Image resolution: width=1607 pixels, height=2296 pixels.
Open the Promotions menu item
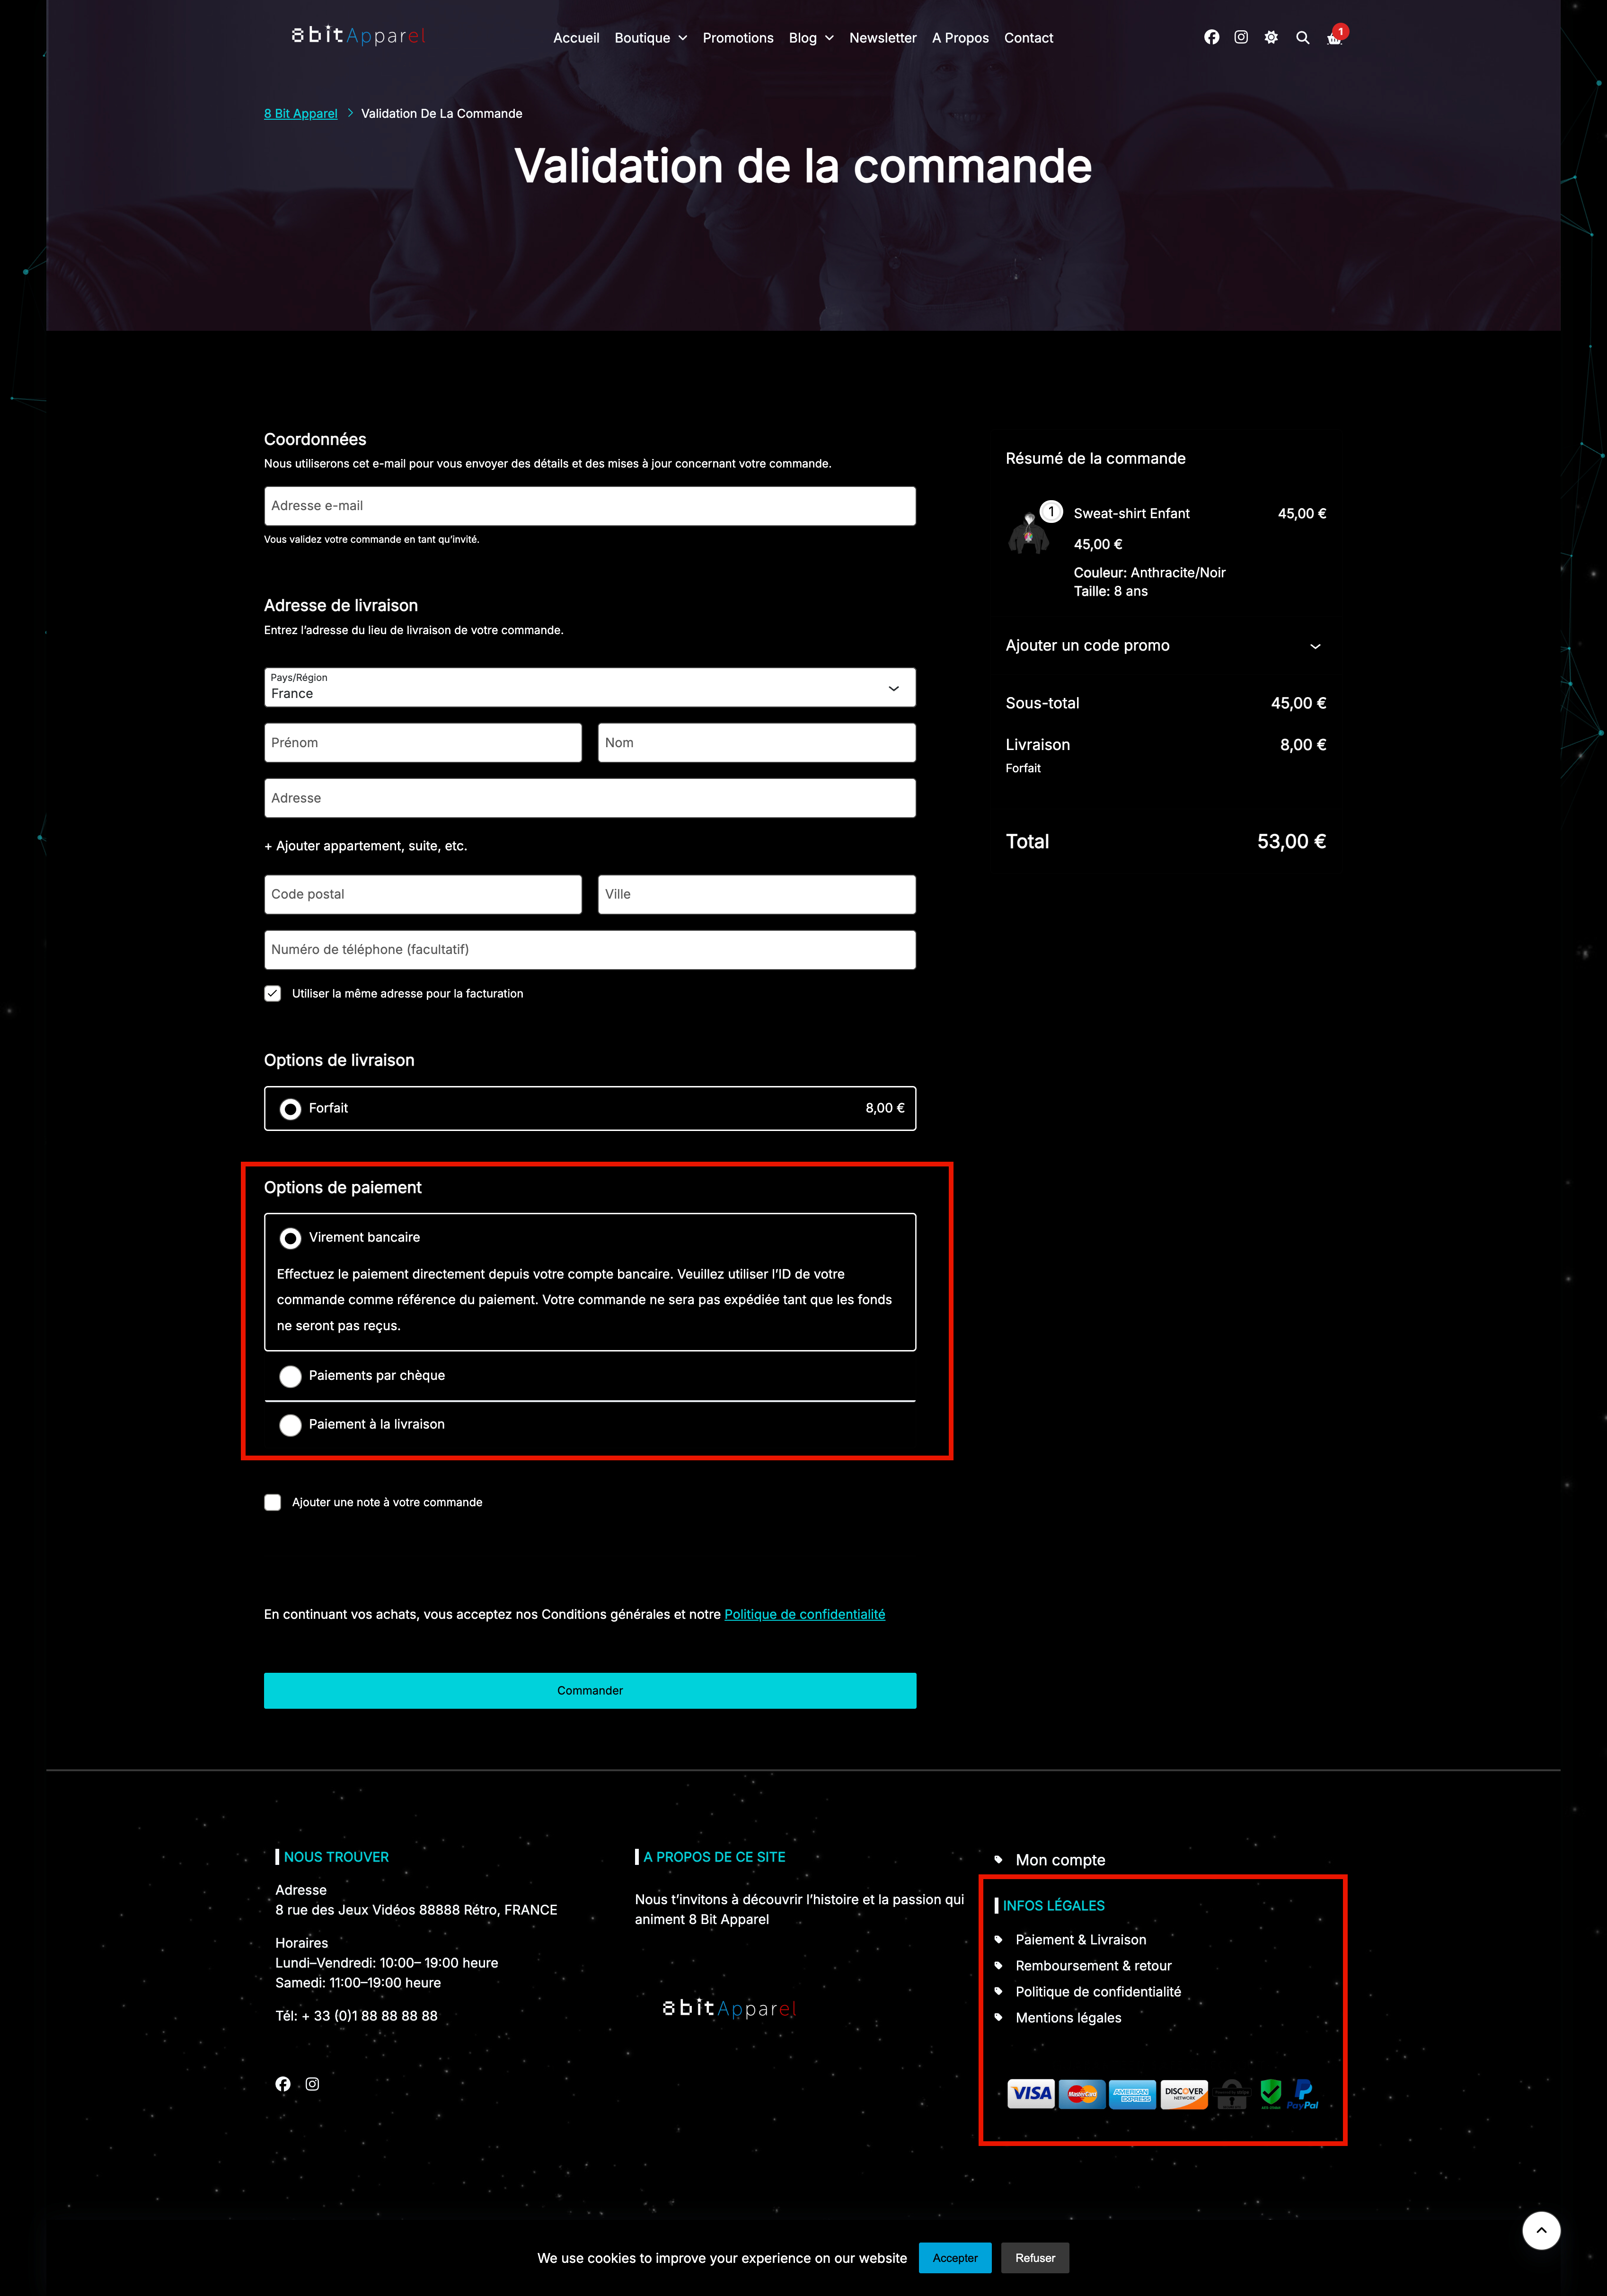click(x=738, y=38)
